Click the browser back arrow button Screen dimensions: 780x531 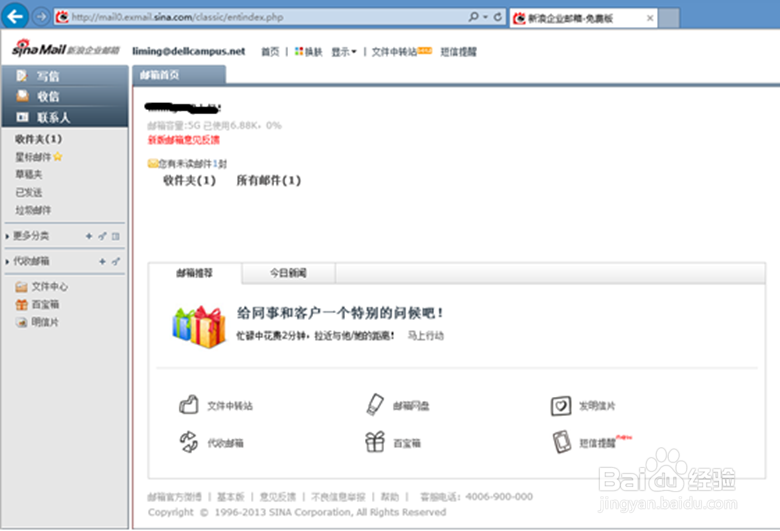(x=15, y=16)
